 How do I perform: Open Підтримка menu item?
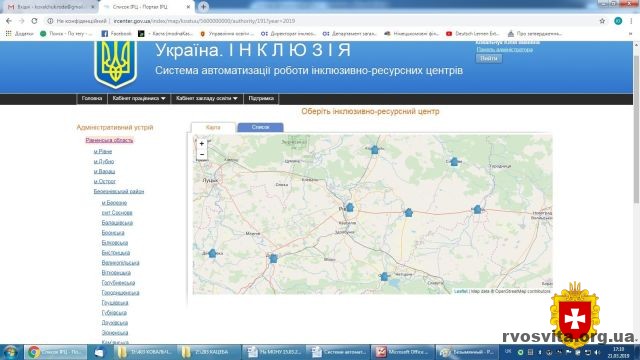[261, 98]
